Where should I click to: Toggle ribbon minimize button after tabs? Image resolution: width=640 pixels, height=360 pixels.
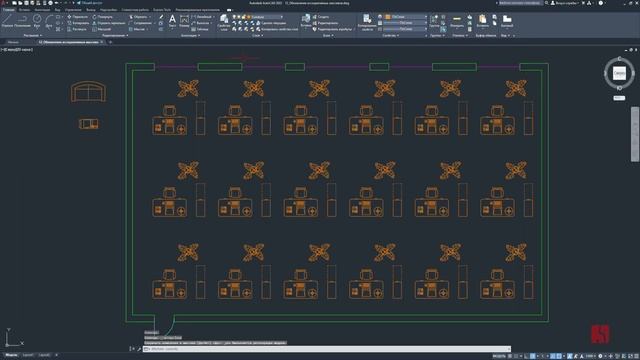click(229, 10)
